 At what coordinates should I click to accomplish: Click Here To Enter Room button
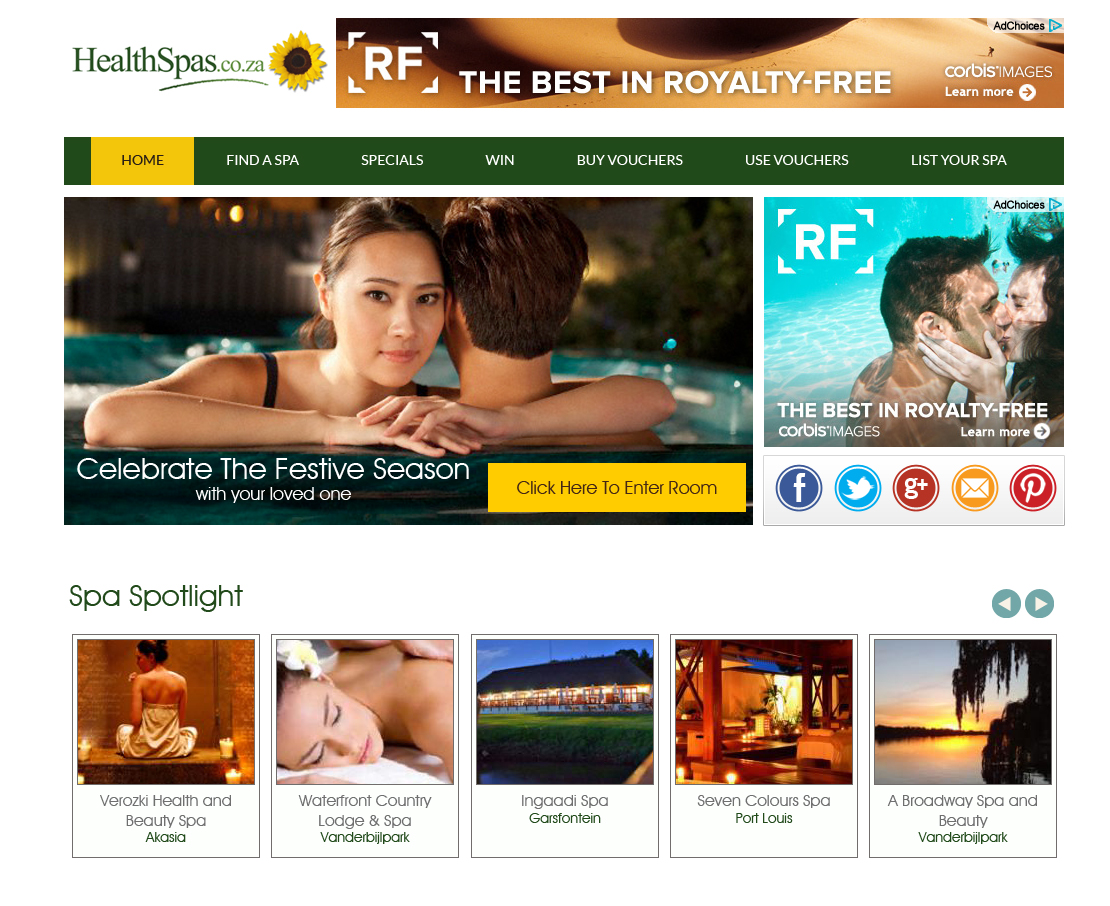pyautogui.click(x=617, y=488)
